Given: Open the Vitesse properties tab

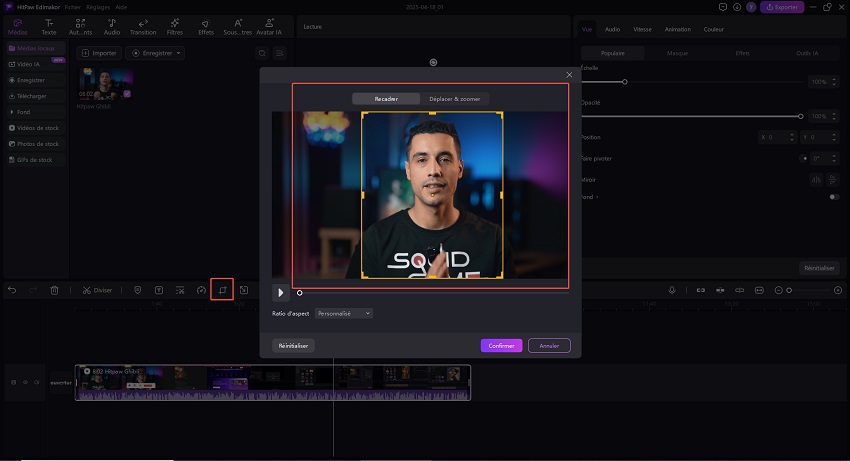Looking at the screenshot, I should [642, 29].
